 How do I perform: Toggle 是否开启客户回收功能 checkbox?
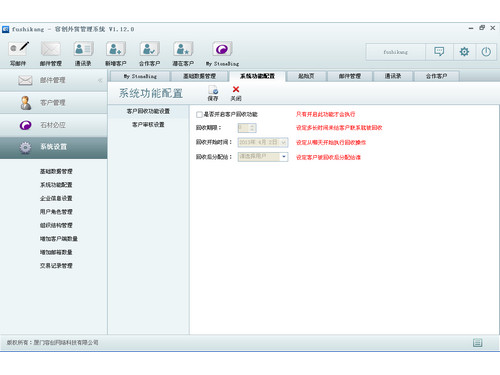click(x=199, y=115)
